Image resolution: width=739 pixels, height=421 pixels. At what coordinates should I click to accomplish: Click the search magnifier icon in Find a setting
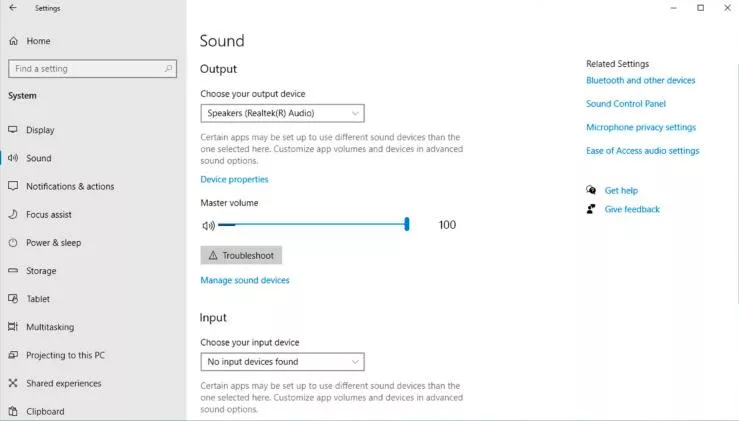tap(168, 69)
